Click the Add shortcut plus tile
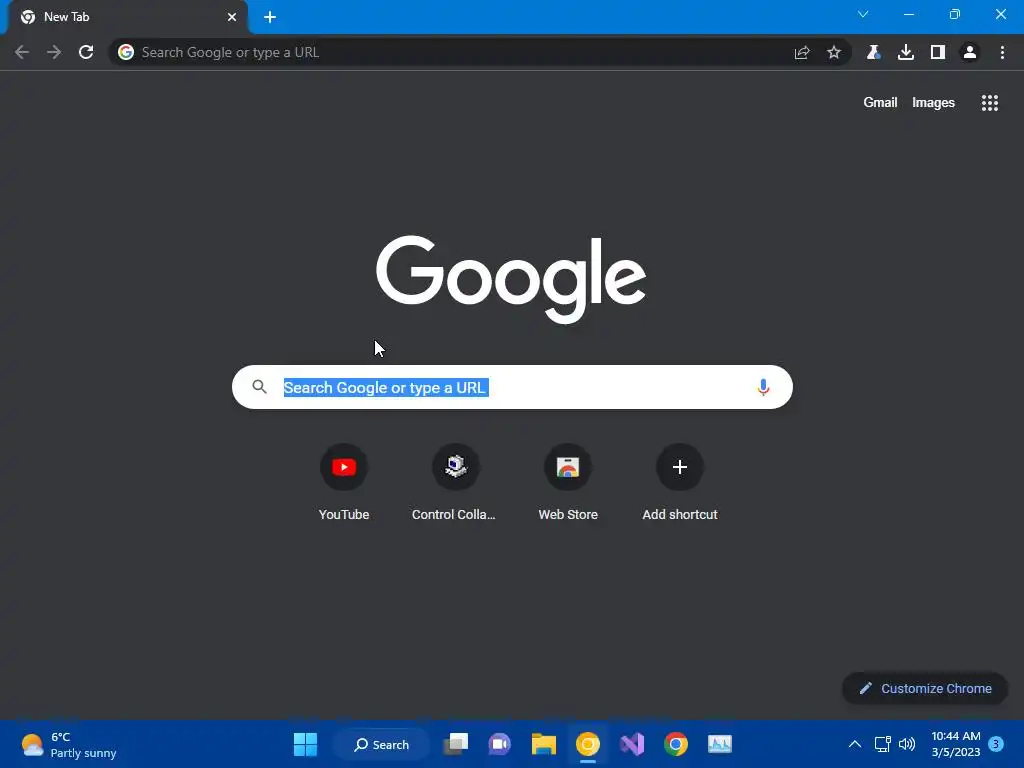The height and width of the screenshot is (768, 1024). point(680,483)
